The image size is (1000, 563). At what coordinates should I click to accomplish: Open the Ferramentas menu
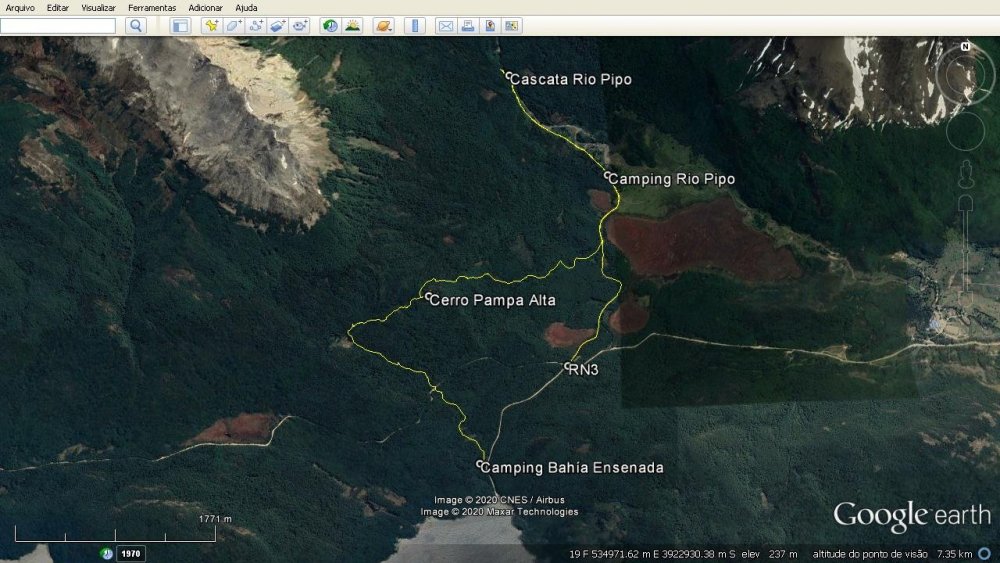(152, 7)
